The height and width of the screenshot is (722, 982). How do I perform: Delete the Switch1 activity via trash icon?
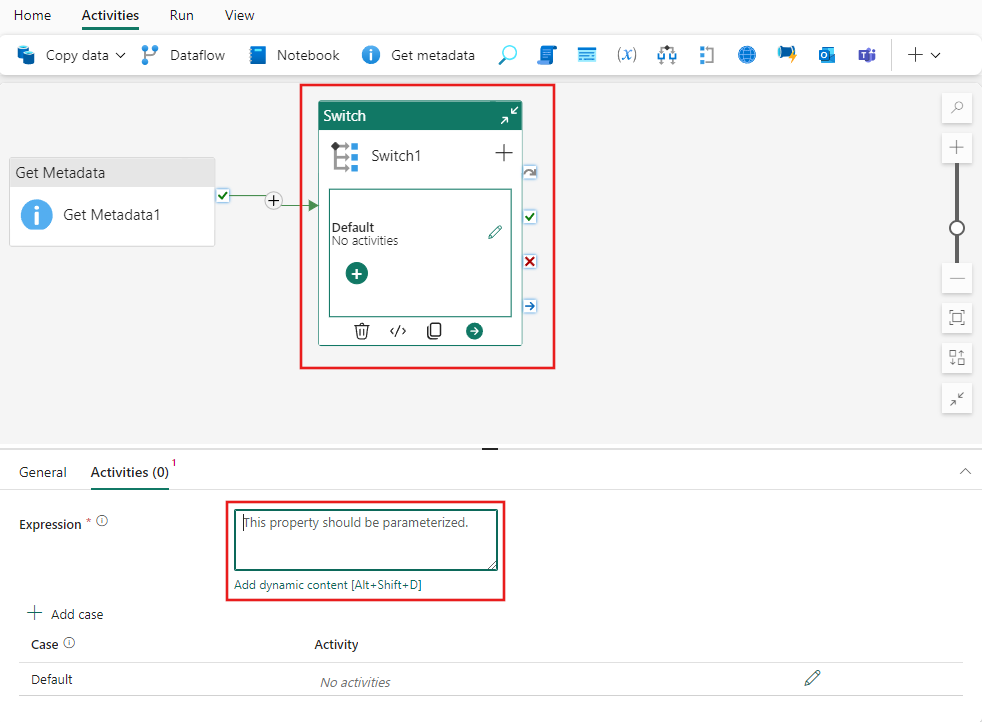[361, 330]
